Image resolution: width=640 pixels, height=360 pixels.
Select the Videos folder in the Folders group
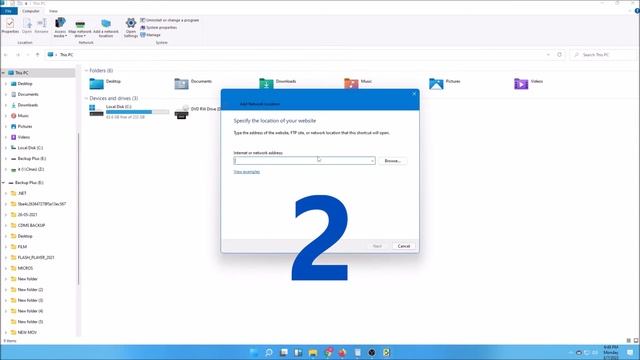coord(529,83)
